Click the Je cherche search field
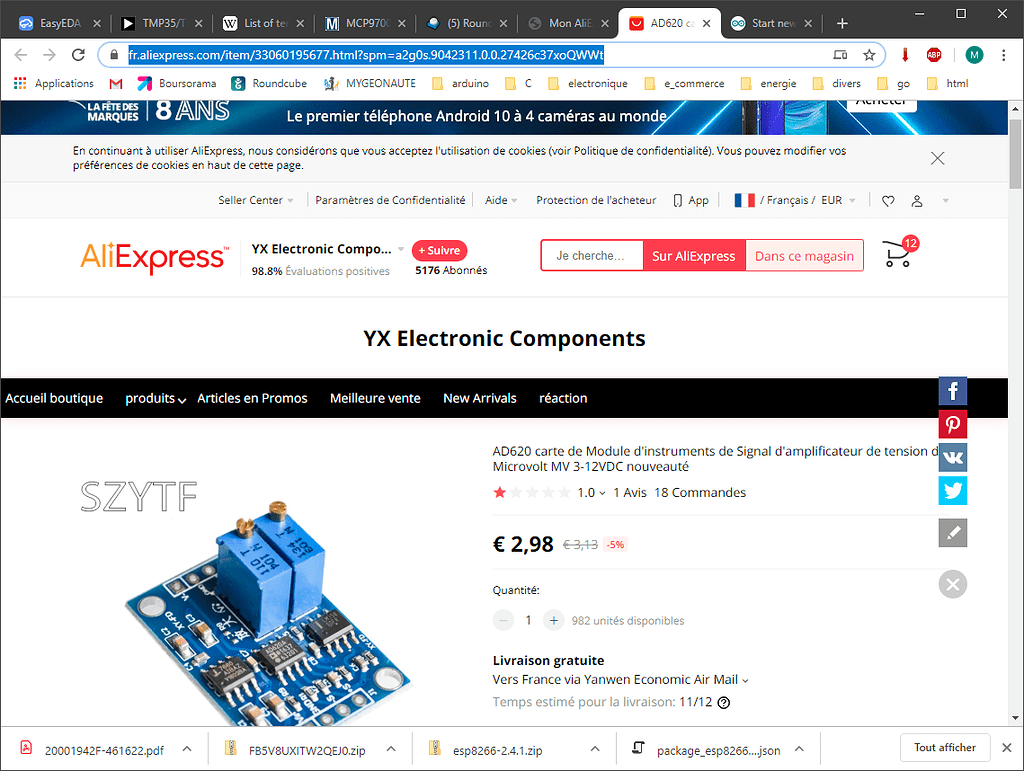The height and width of the screenshot is (771, 1024). click(592, 256)
